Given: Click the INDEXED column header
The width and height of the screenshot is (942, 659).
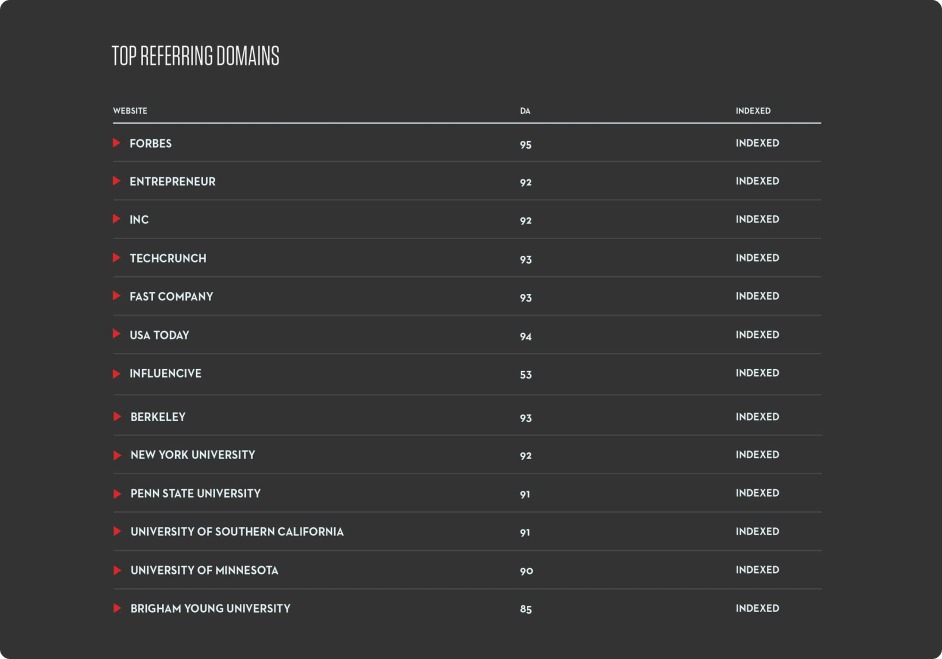Looking at the screenshot, I should click(757, 110).
